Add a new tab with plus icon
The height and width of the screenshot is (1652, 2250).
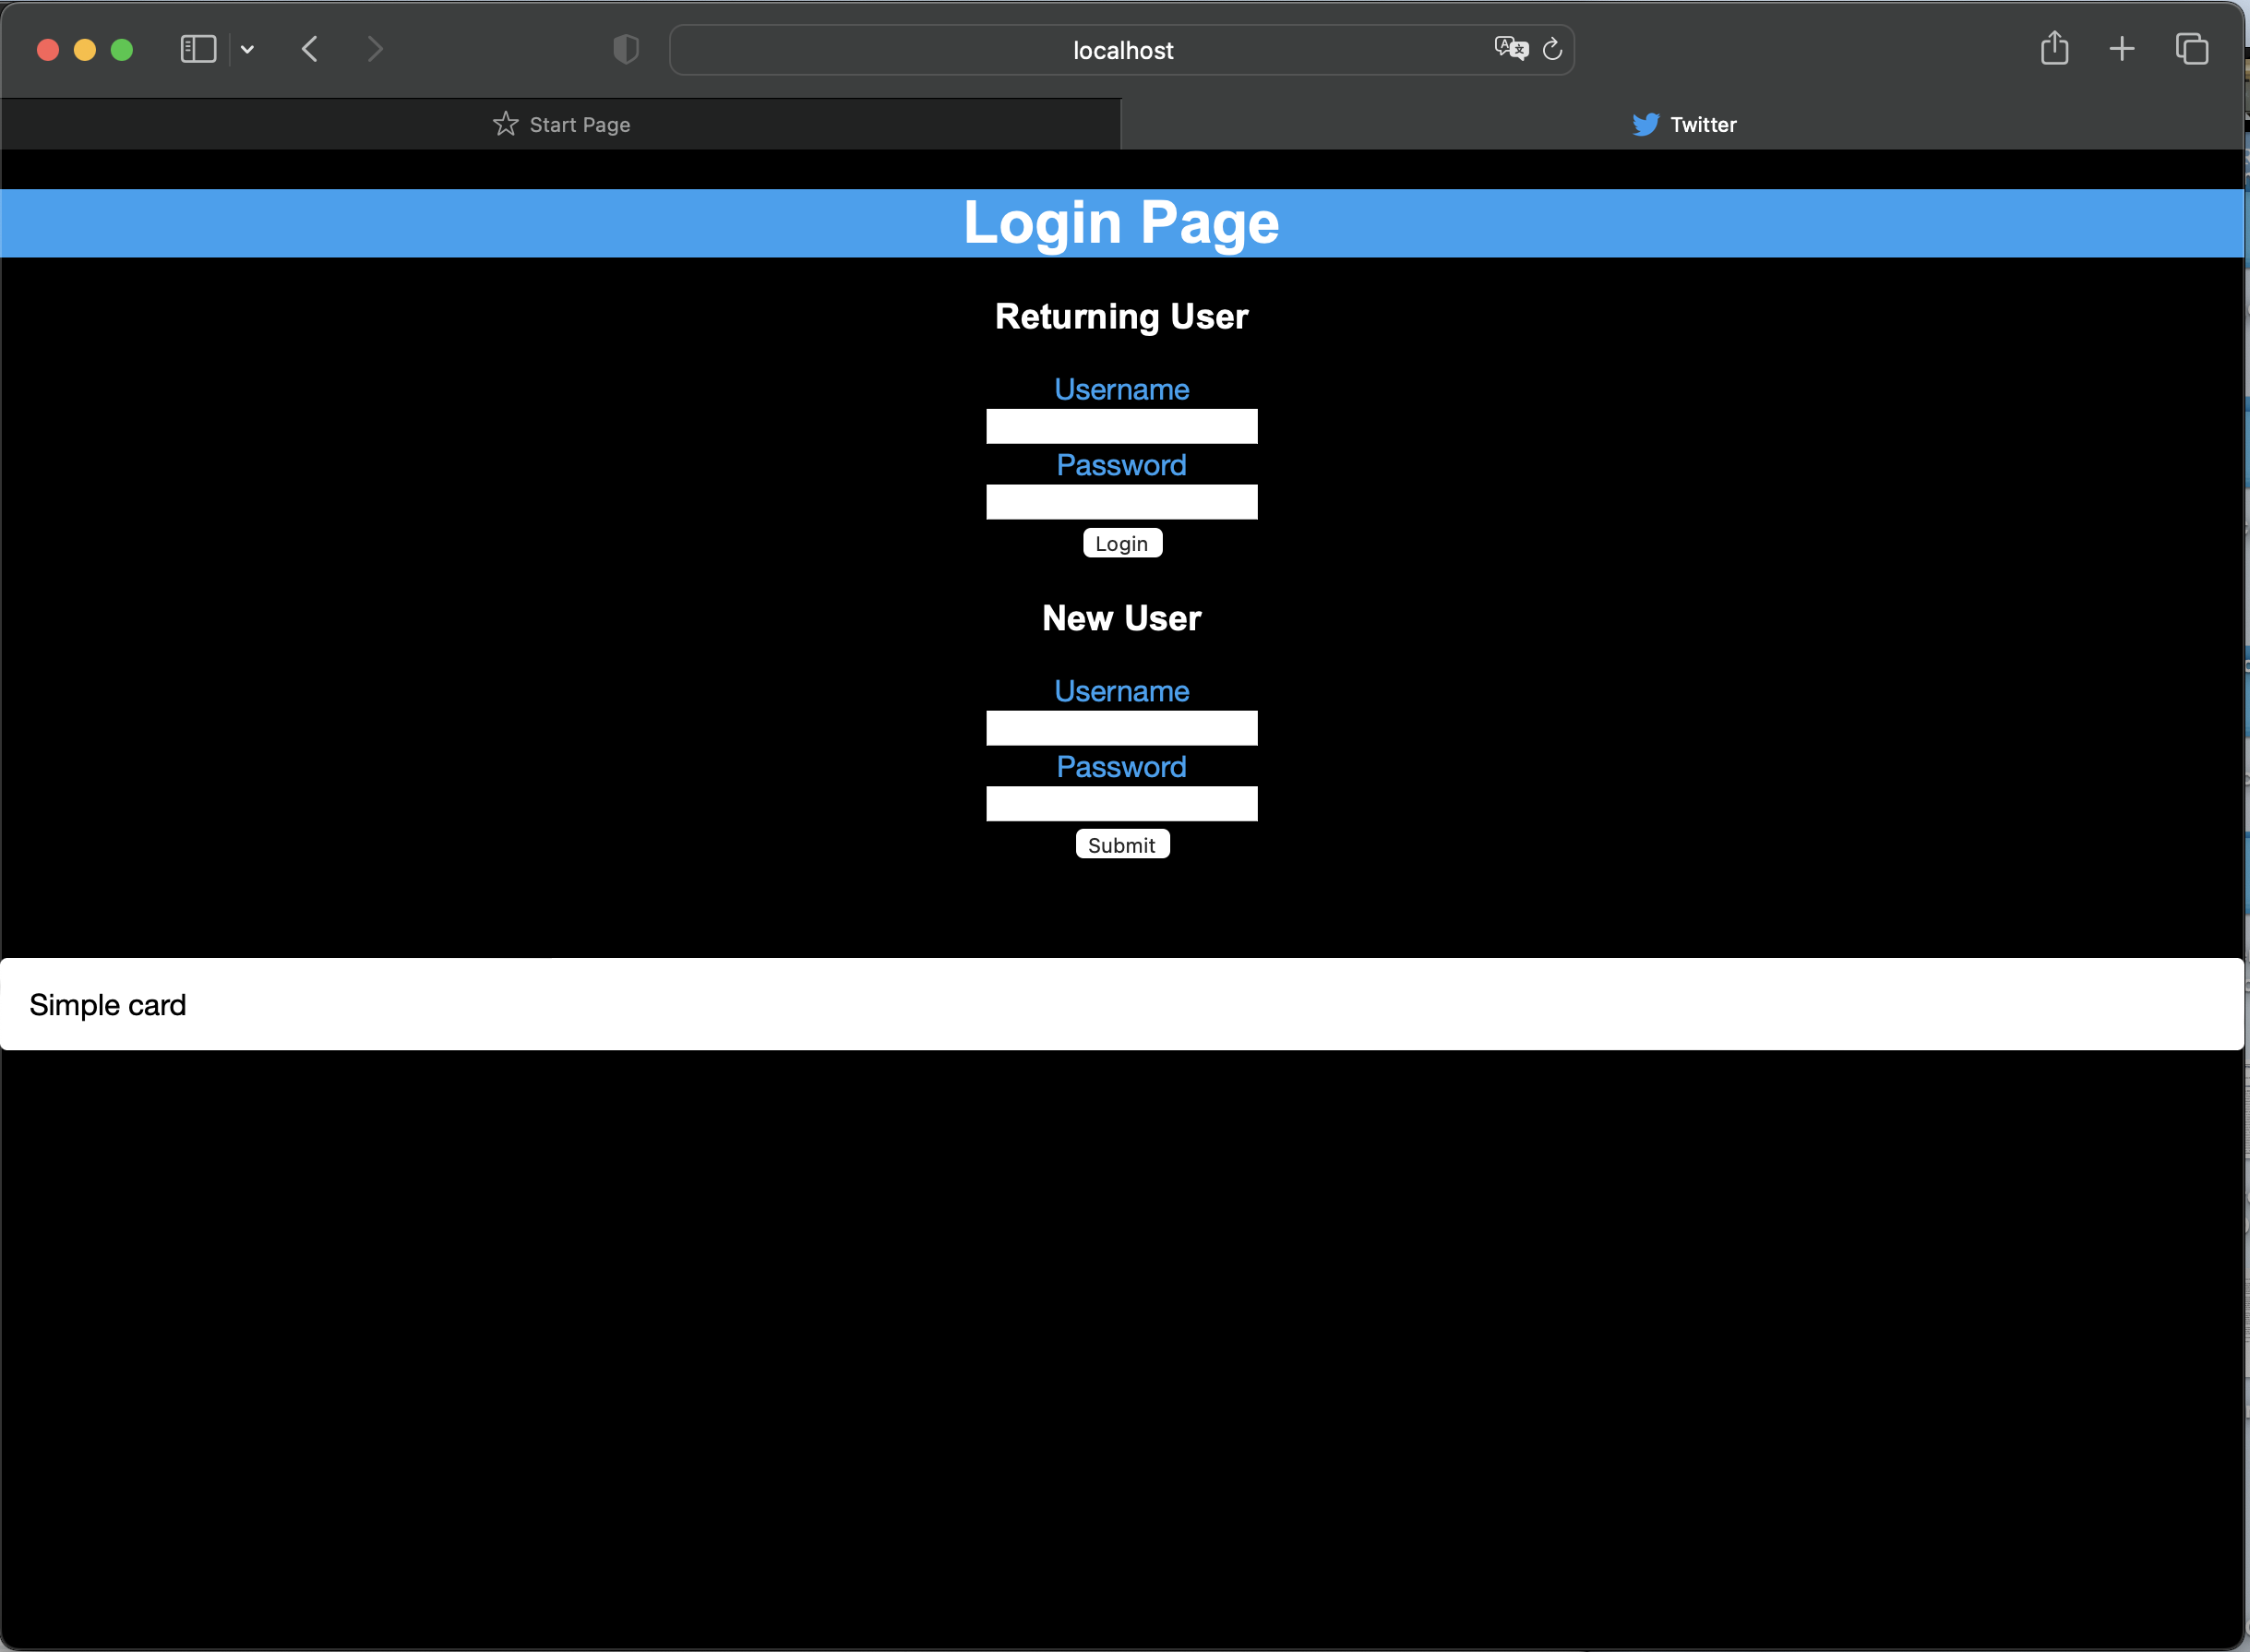(x=2122, y=49)
